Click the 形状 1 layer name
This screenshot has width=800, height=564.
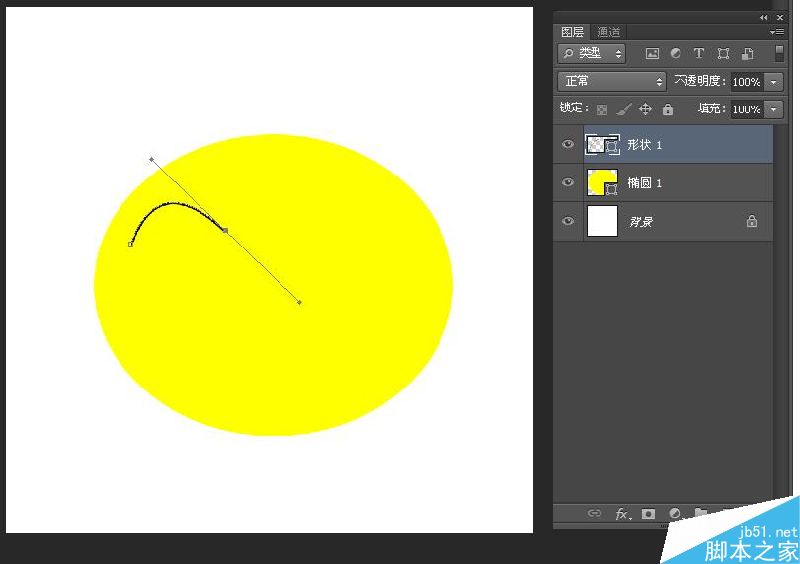[x=644, y=145]
